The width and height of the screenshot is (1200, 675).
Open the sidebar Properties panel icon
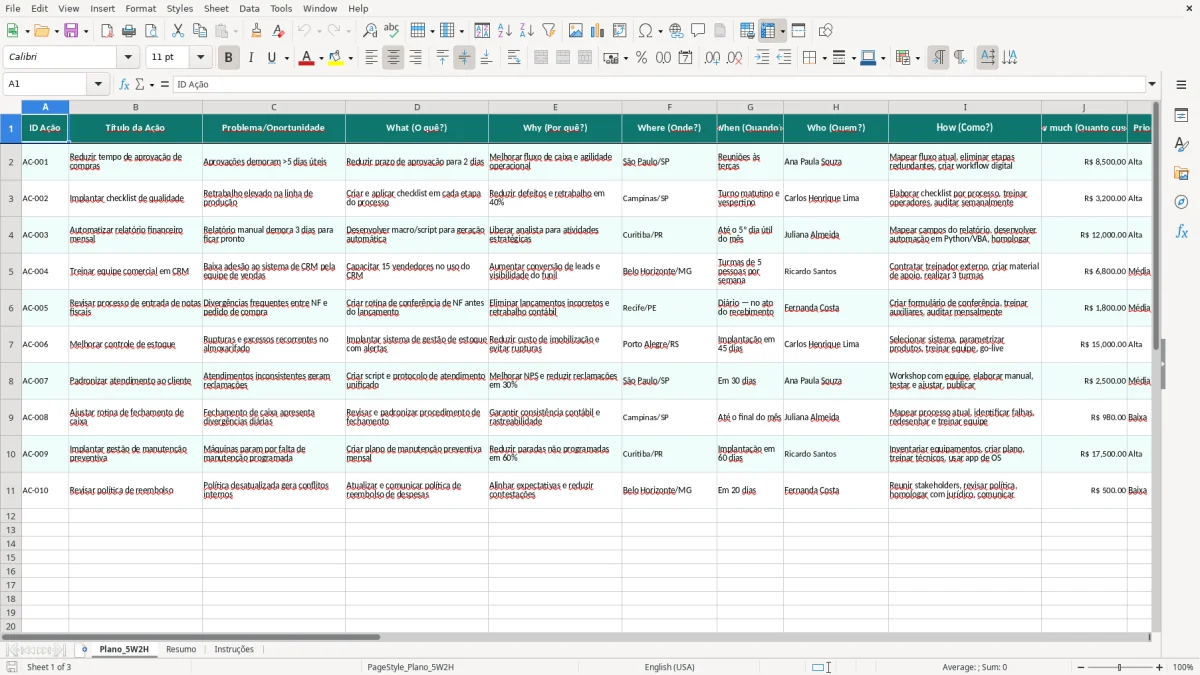[1181, 116]
